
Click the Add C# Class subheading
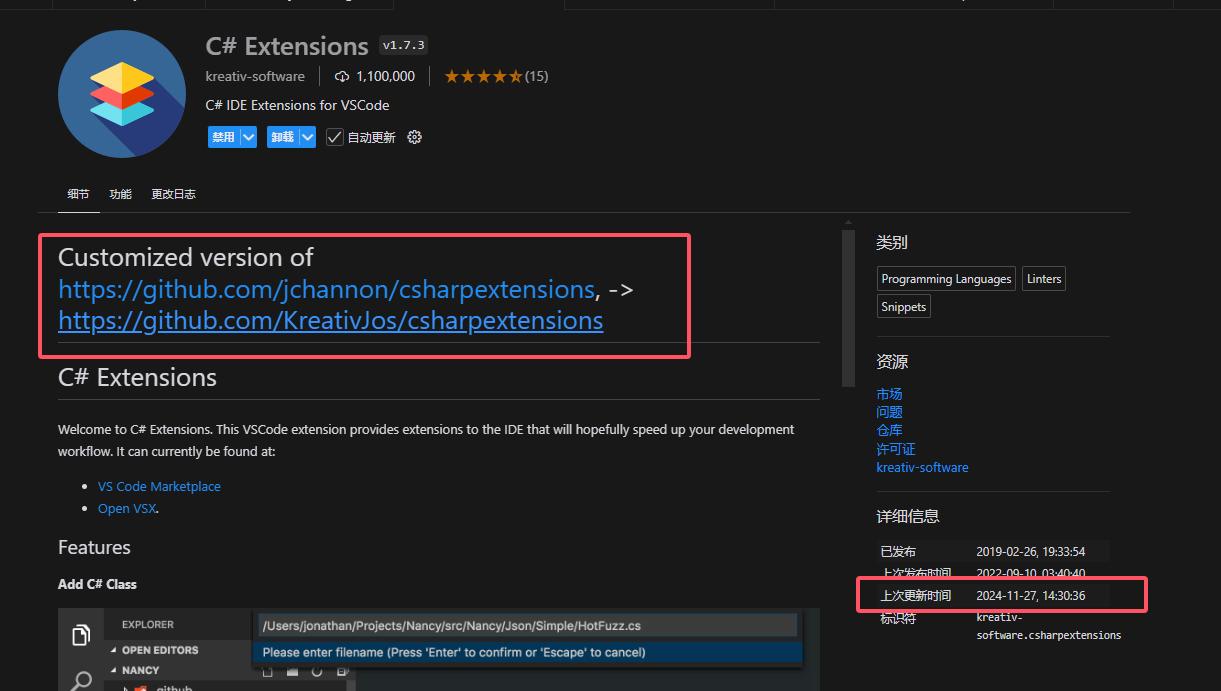click(x=97, y=584)
